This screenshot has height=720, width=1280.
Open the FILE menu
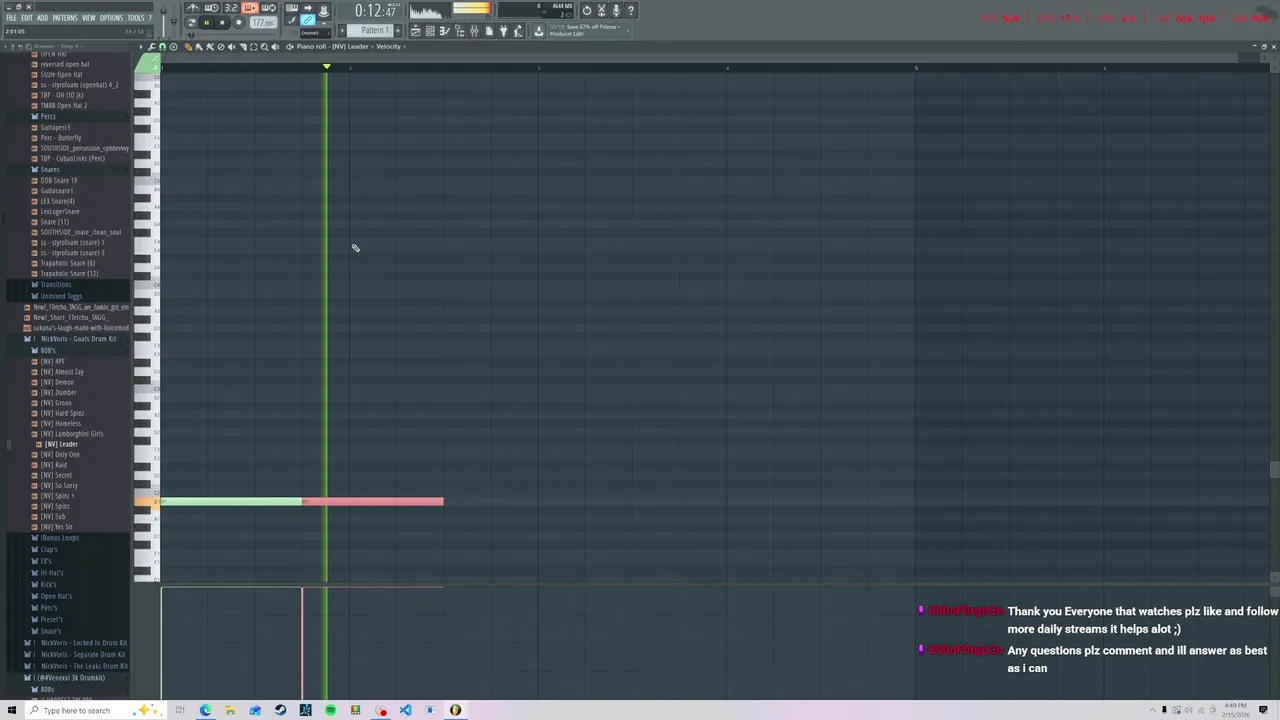point(11,18)
